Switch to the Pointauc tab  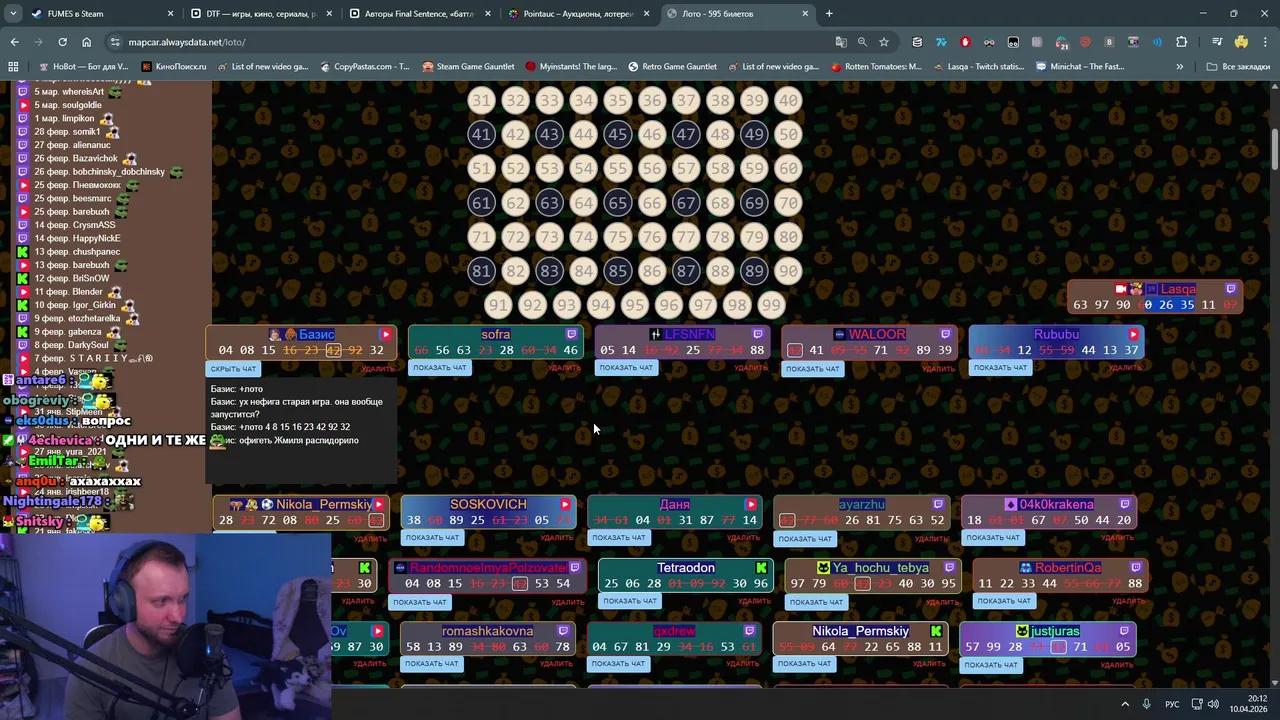click(x=578, y=14)
